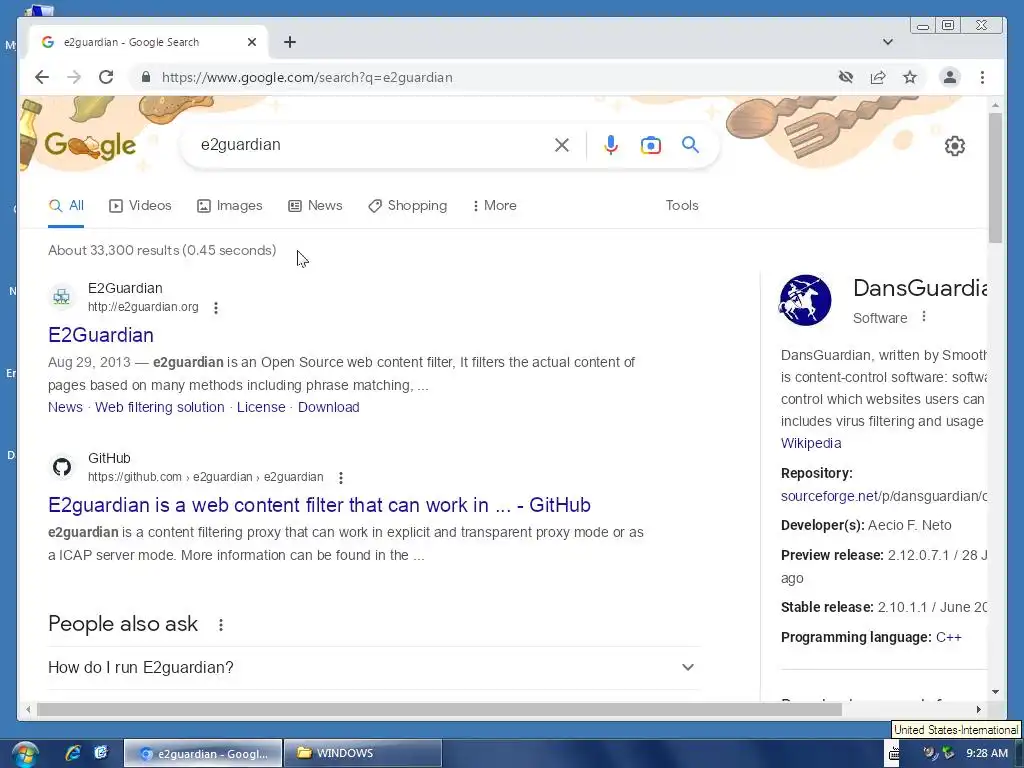Open options dots for GitHub result

[x=340, y=477]
